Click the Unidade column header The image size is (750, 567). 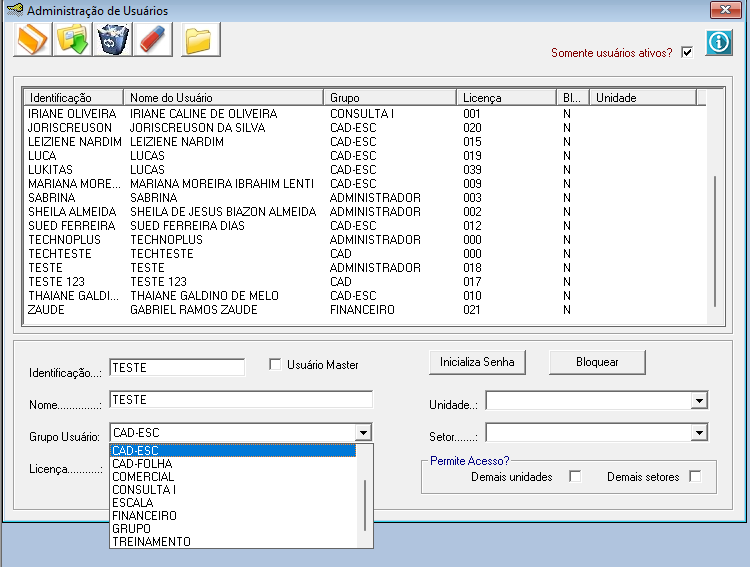point(642,98)
